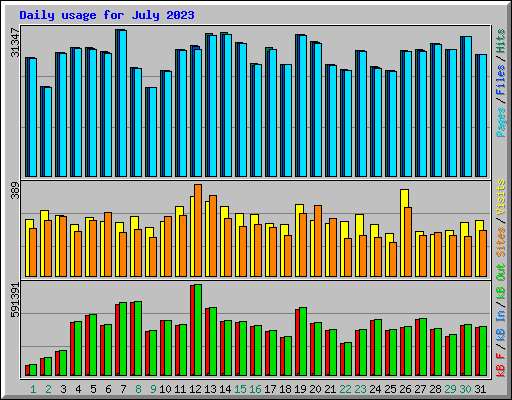Click day label 11 on the x-axis

[x=180, y=389]
